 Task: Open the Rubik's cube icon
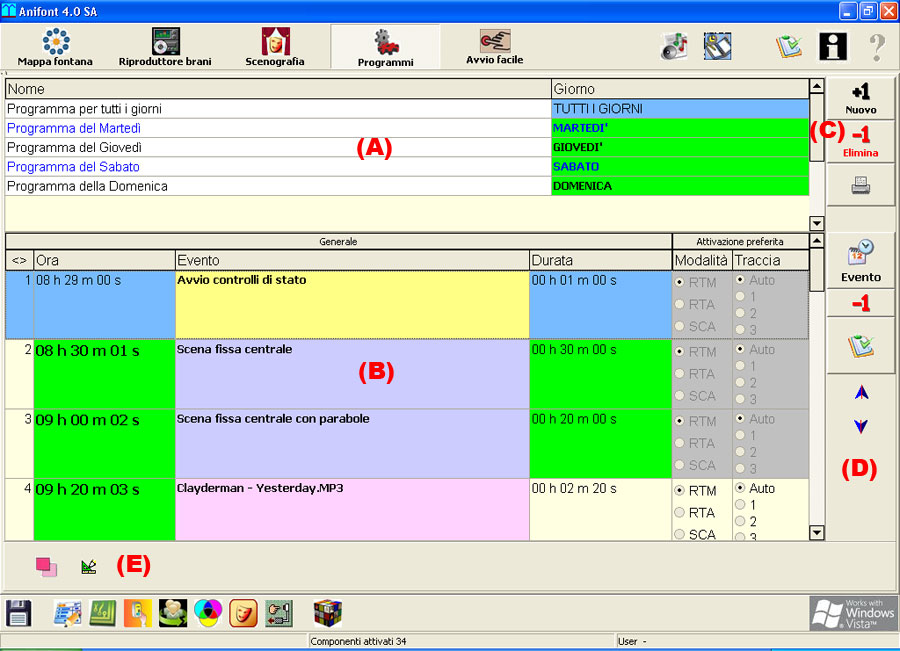[328, 613]
